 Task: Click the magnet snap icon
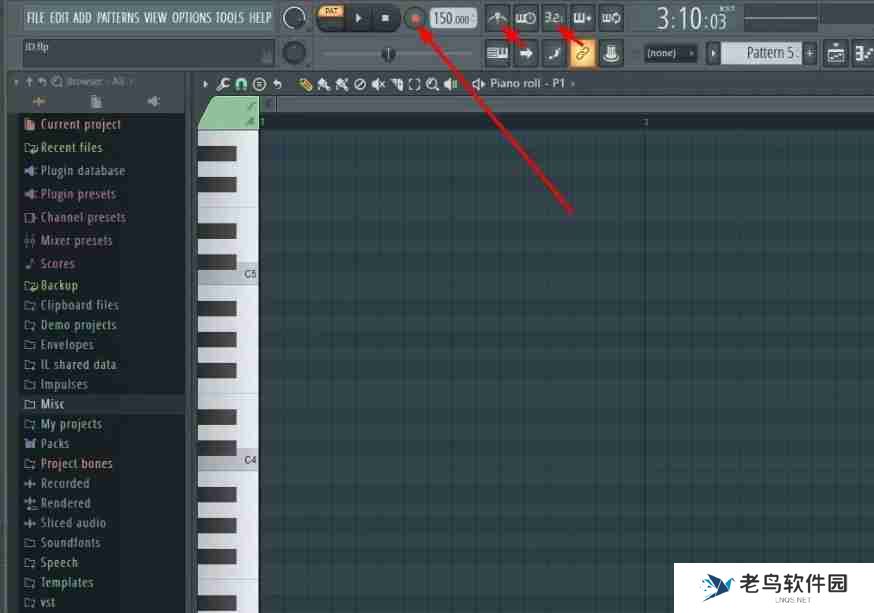click(241, 84)
